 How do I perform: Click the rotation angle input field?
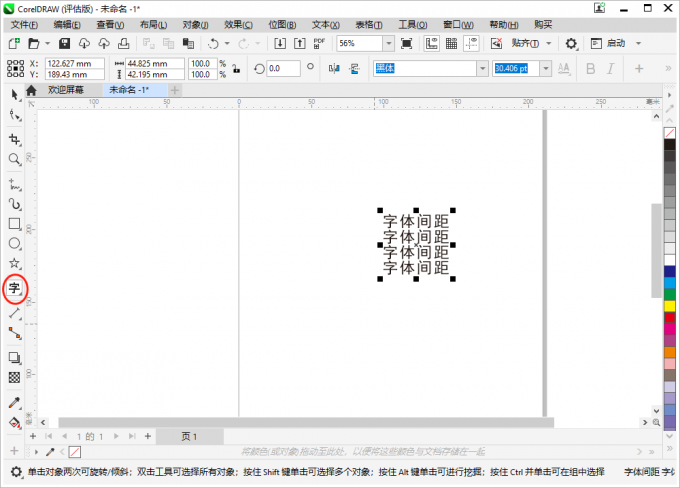click(x=285, y=68)
